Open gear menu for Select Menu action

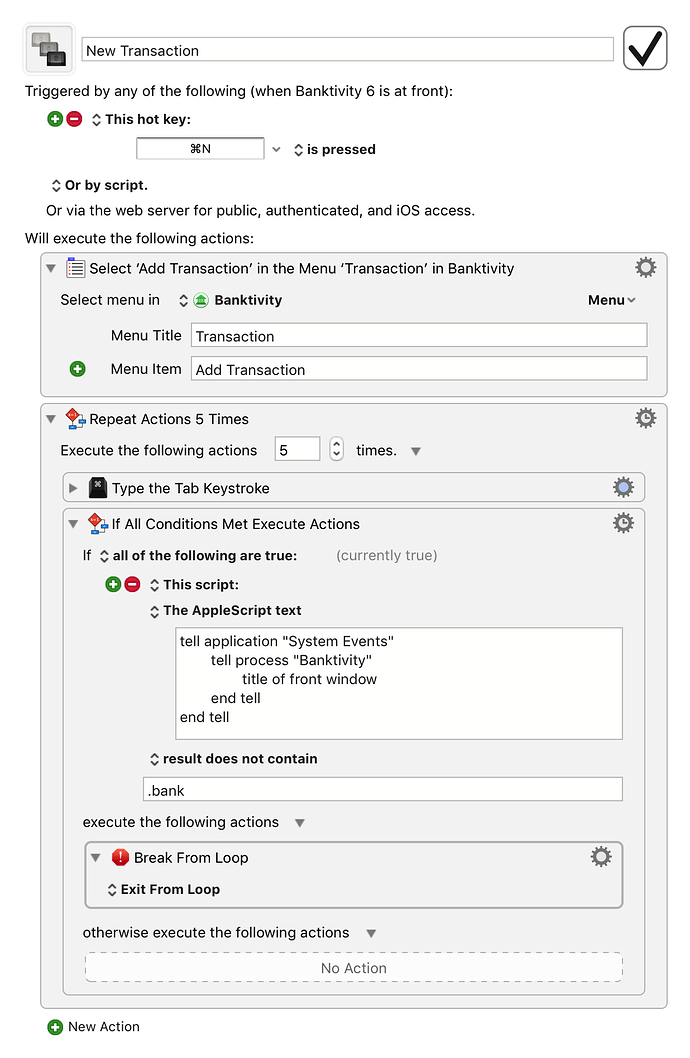(645, 268)
